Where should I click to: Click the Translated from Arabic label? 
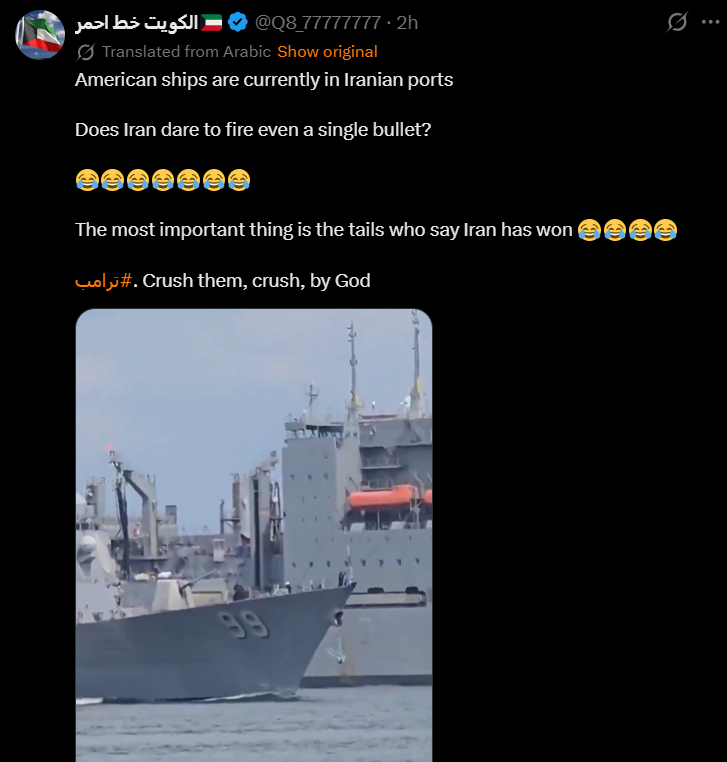click(186, 52)
